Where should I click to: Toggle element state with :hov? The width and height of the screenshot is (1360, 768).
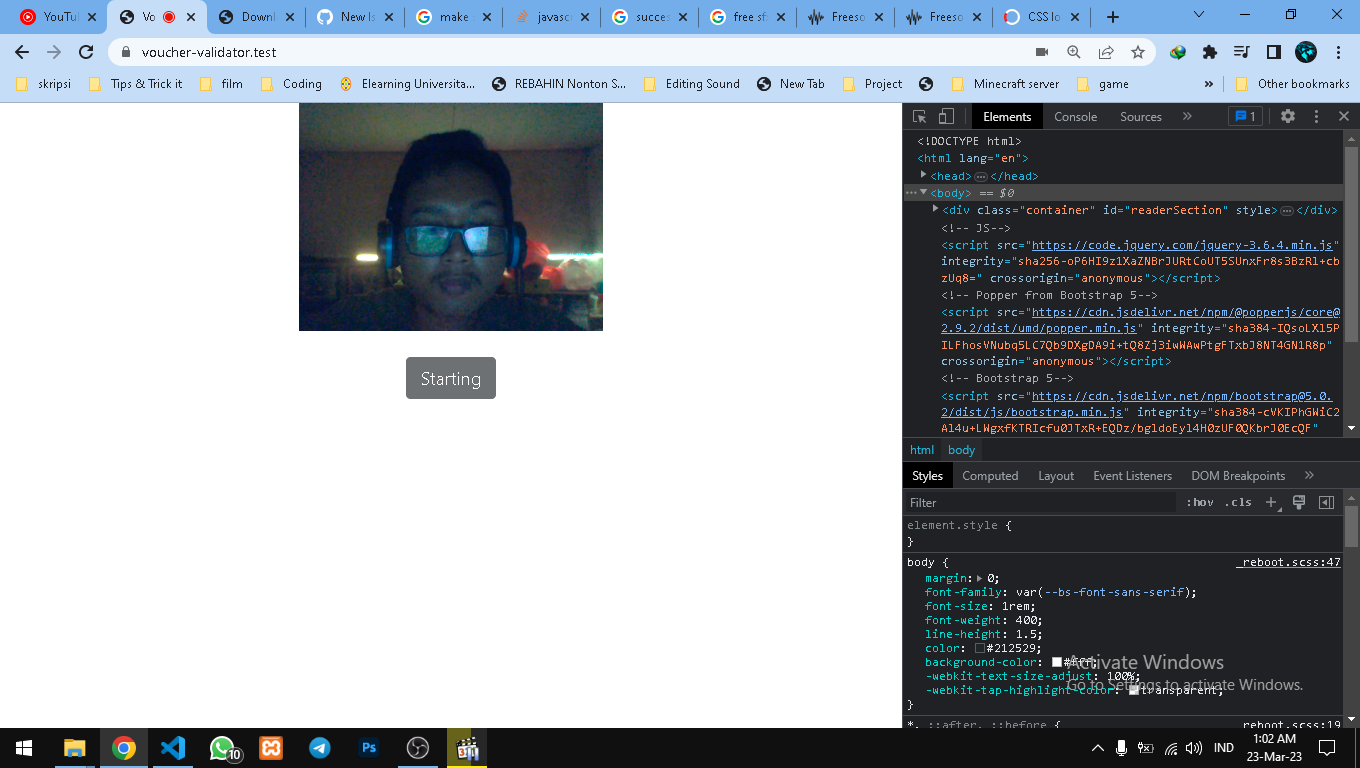tap(1199, 502)
